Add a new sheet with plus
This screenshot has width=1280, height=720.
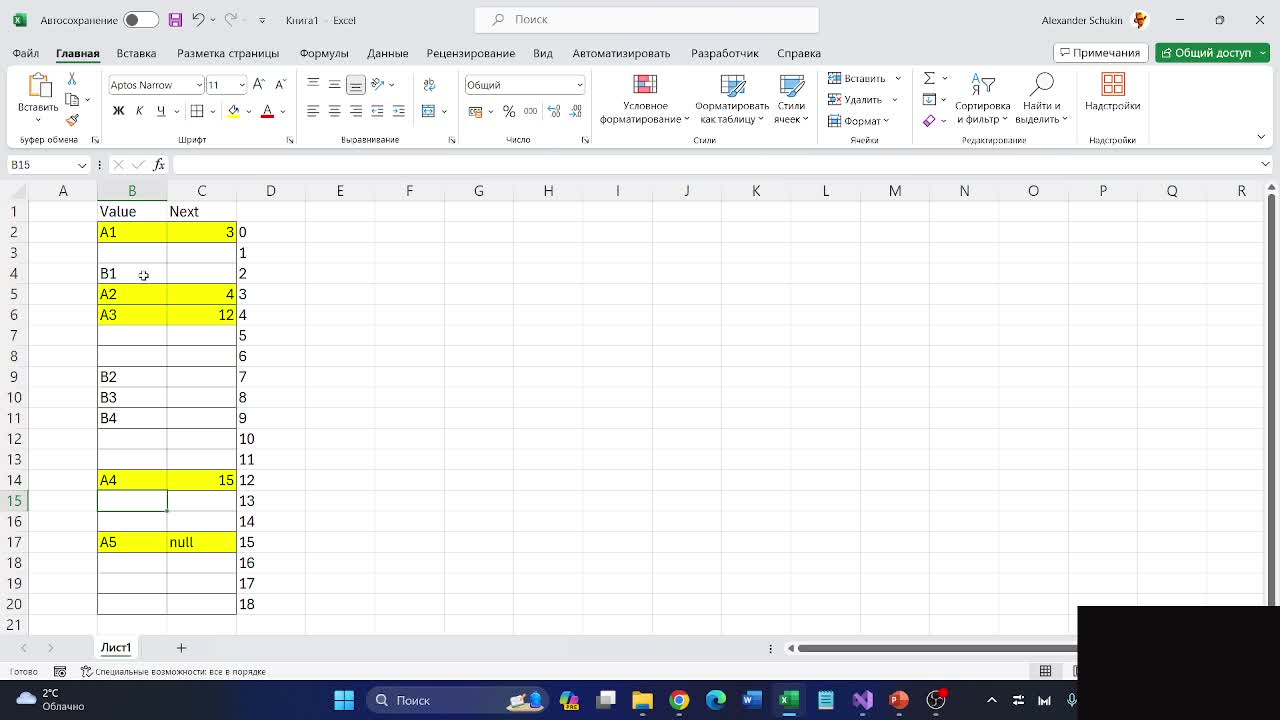pyautogui.click(x=181, y=648)
